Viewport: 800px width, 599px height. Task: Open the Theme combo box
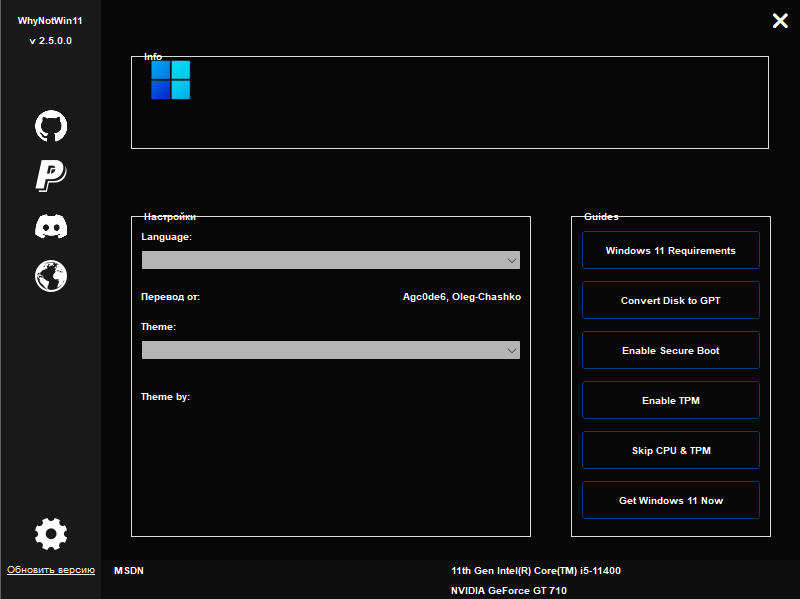pyautogui.click(x=331, y=350)
